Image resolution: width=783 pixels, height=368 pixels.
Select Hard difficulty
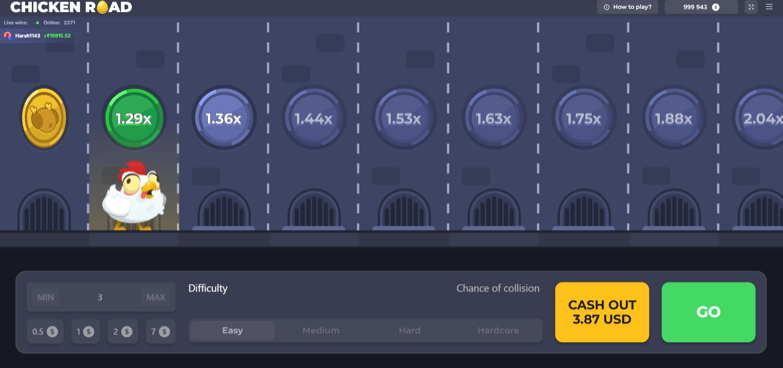click(409, 331)
